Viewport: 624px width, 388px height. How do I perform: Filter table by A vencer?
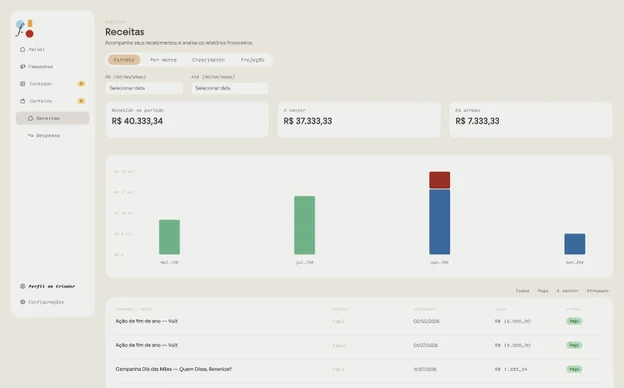tap(567, 291)
